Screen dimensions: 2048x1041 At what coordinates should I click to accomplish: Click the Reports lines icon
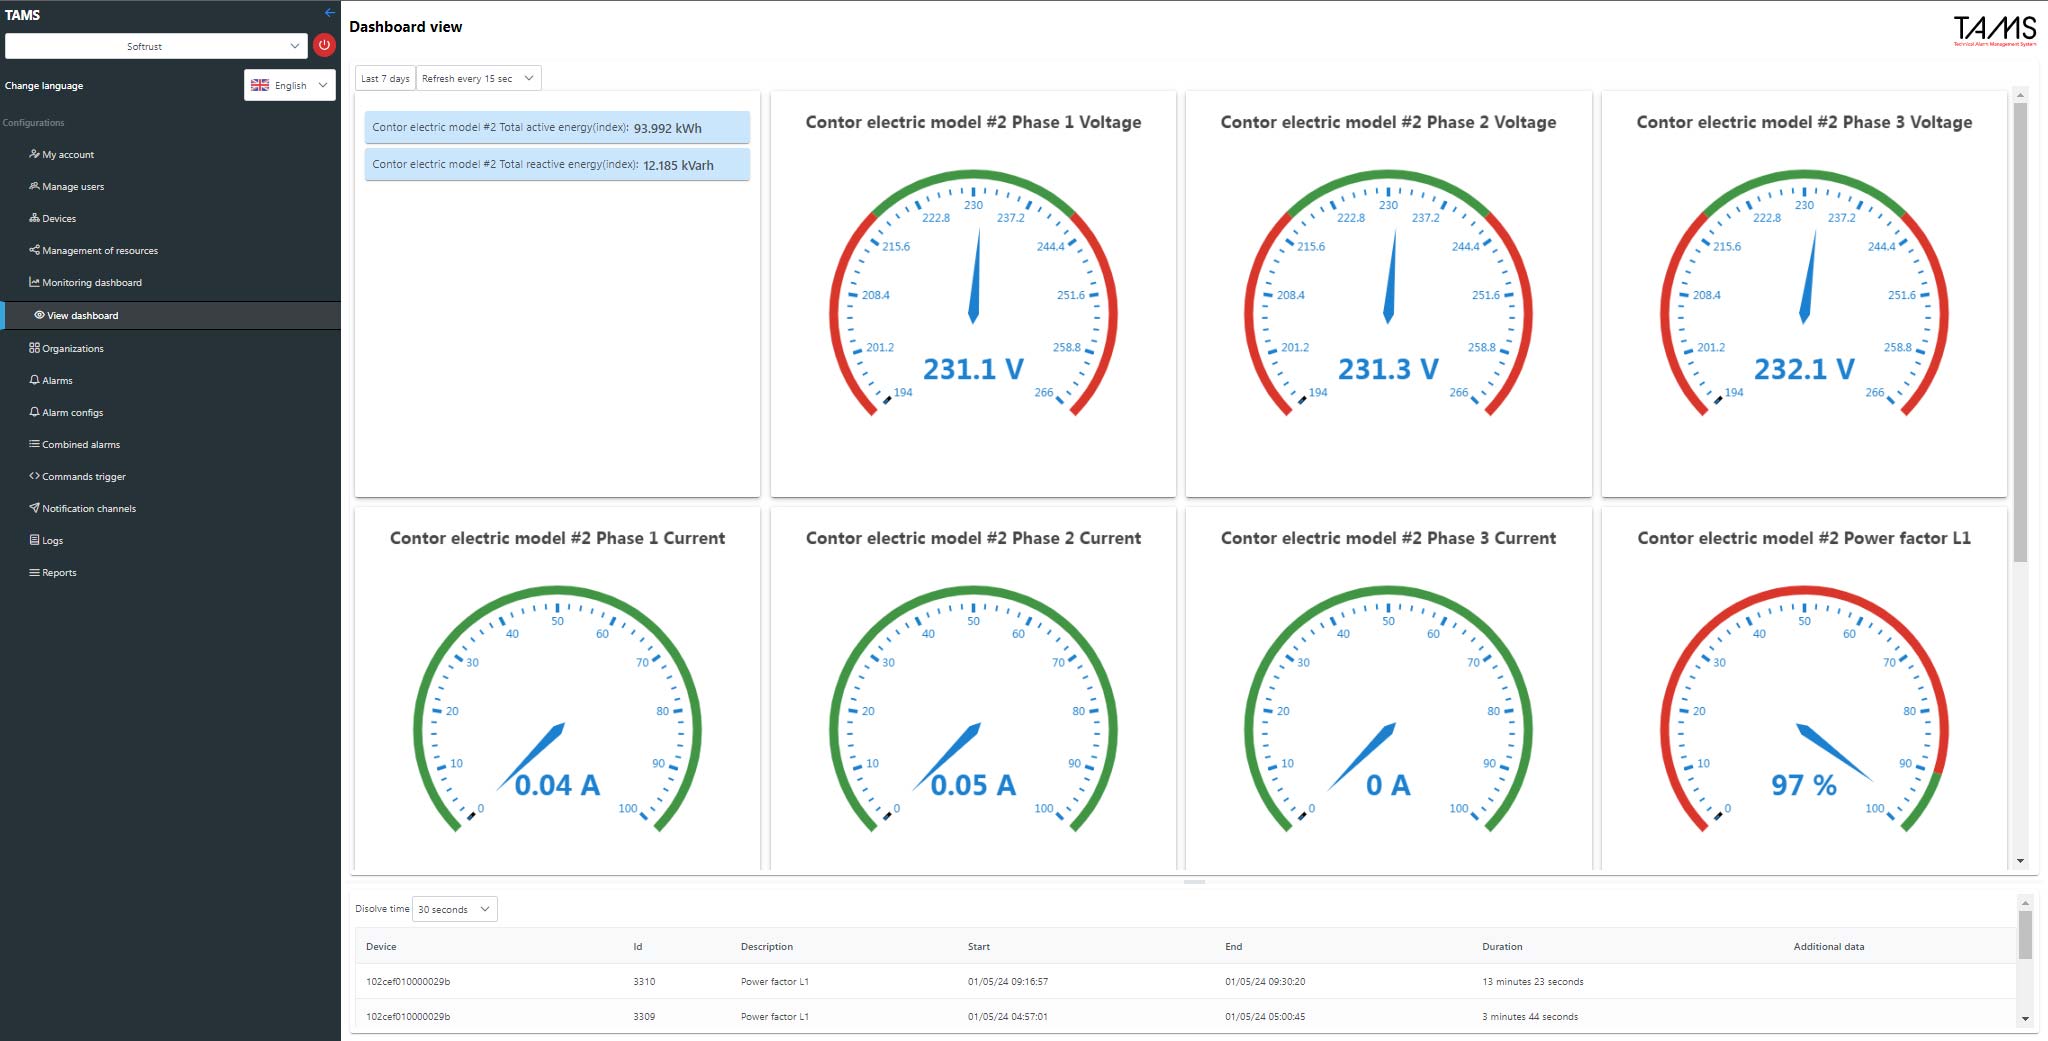[34, 572]
